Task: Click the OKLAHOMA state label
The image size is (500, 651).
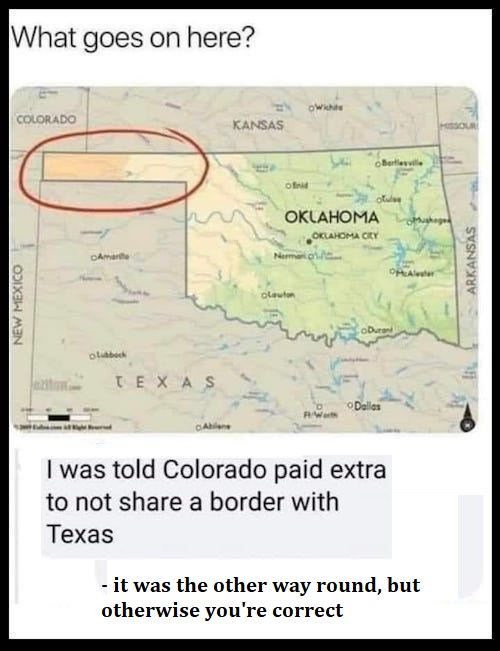Action: (x=332, y=217)
